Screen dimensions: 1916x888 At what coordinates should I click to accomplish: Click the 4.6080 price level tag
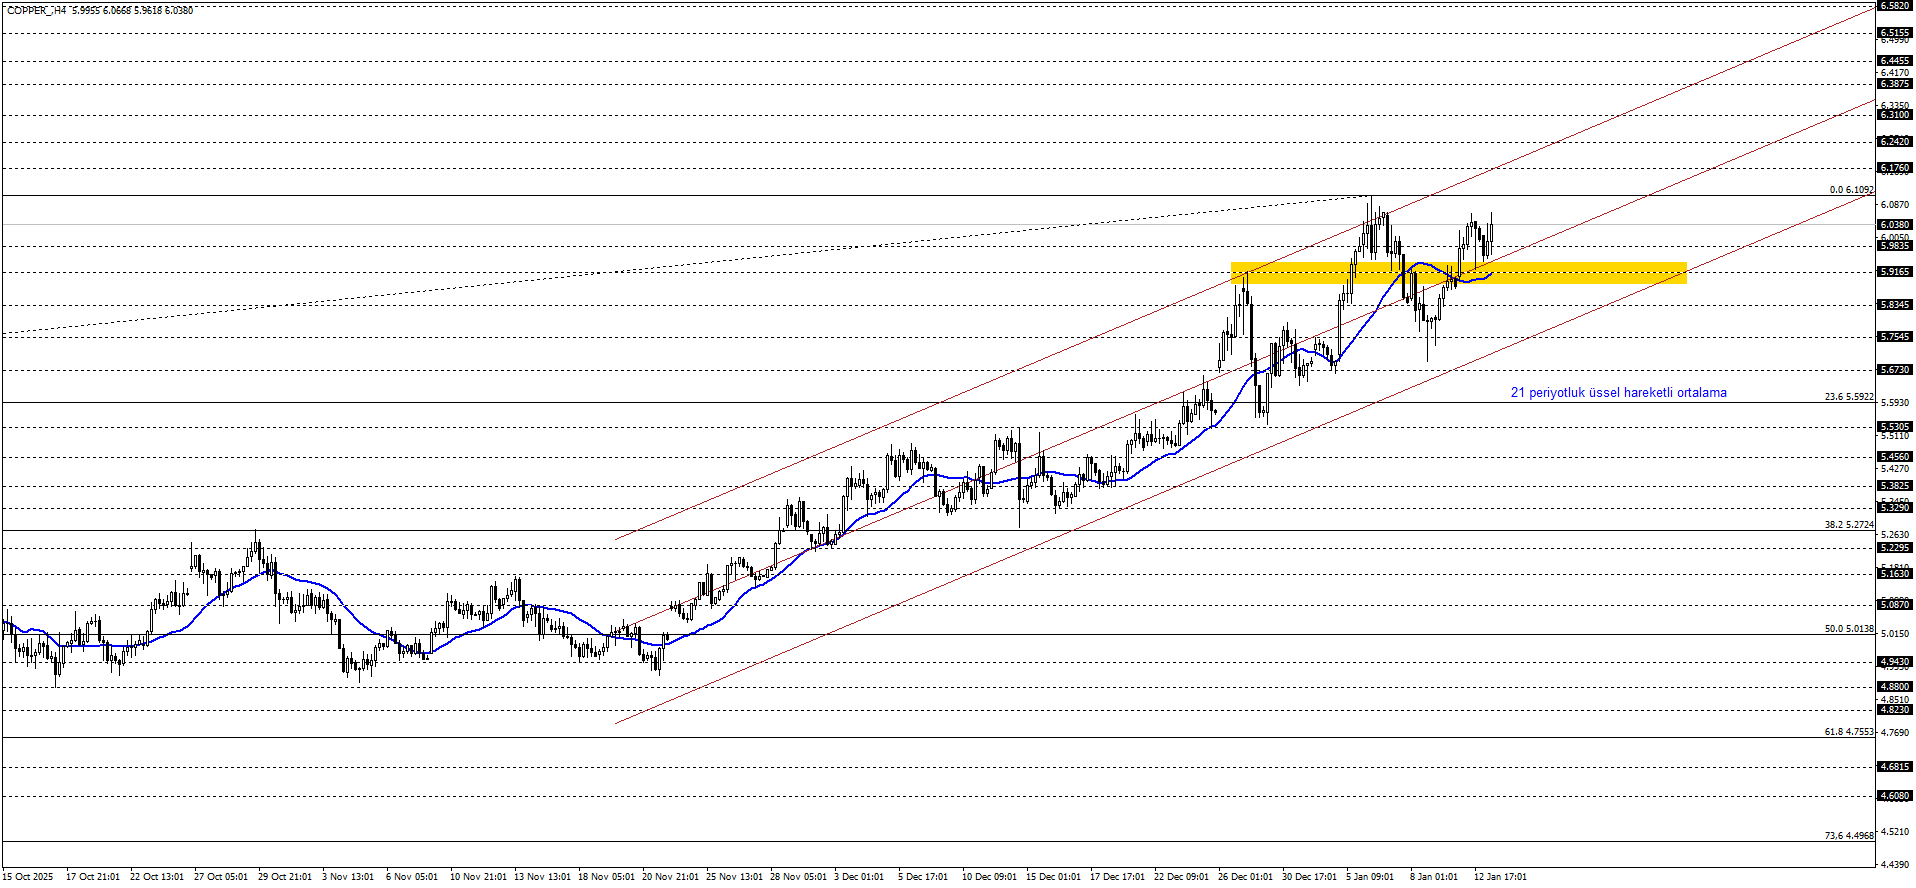tap(1895, 796)
